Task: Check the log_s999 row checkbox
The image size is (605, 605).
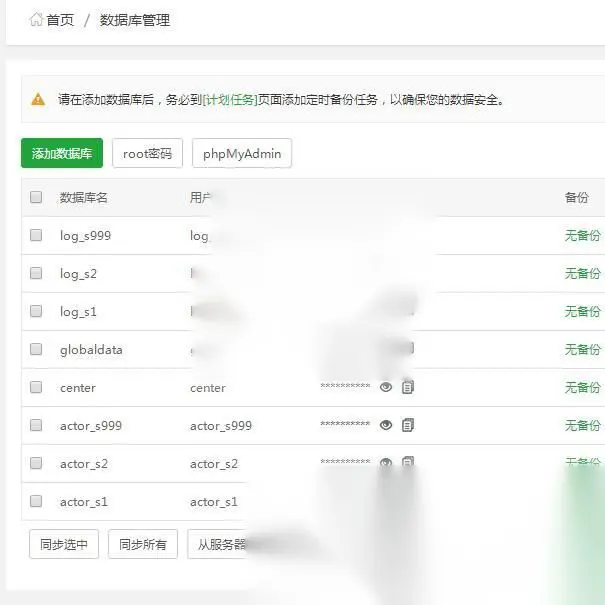Action: point(36,235)
